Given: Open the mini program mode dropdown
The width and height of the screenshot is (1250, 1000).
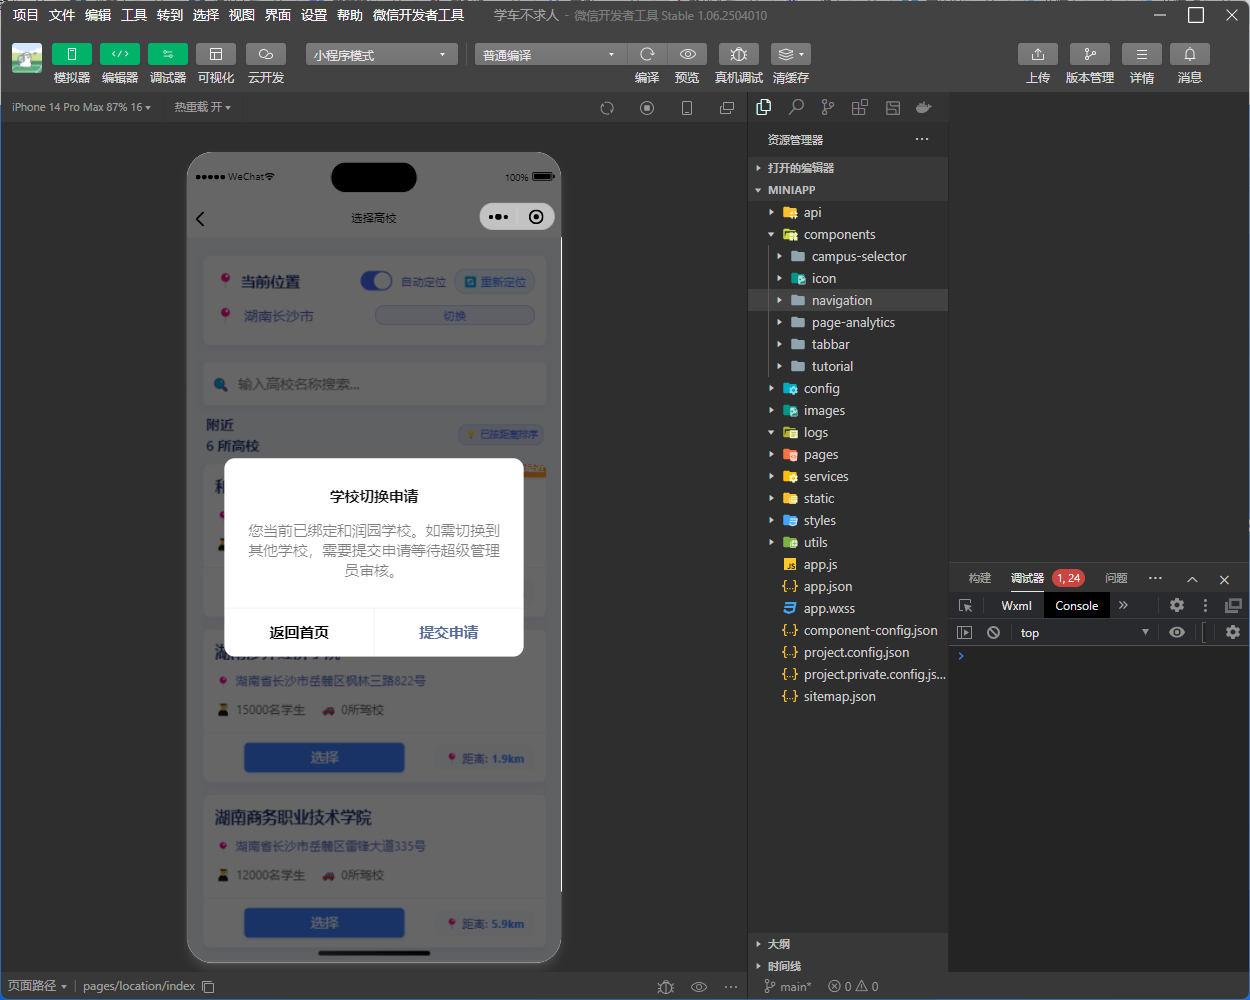Looking at the screenshot, I should 381,55.
